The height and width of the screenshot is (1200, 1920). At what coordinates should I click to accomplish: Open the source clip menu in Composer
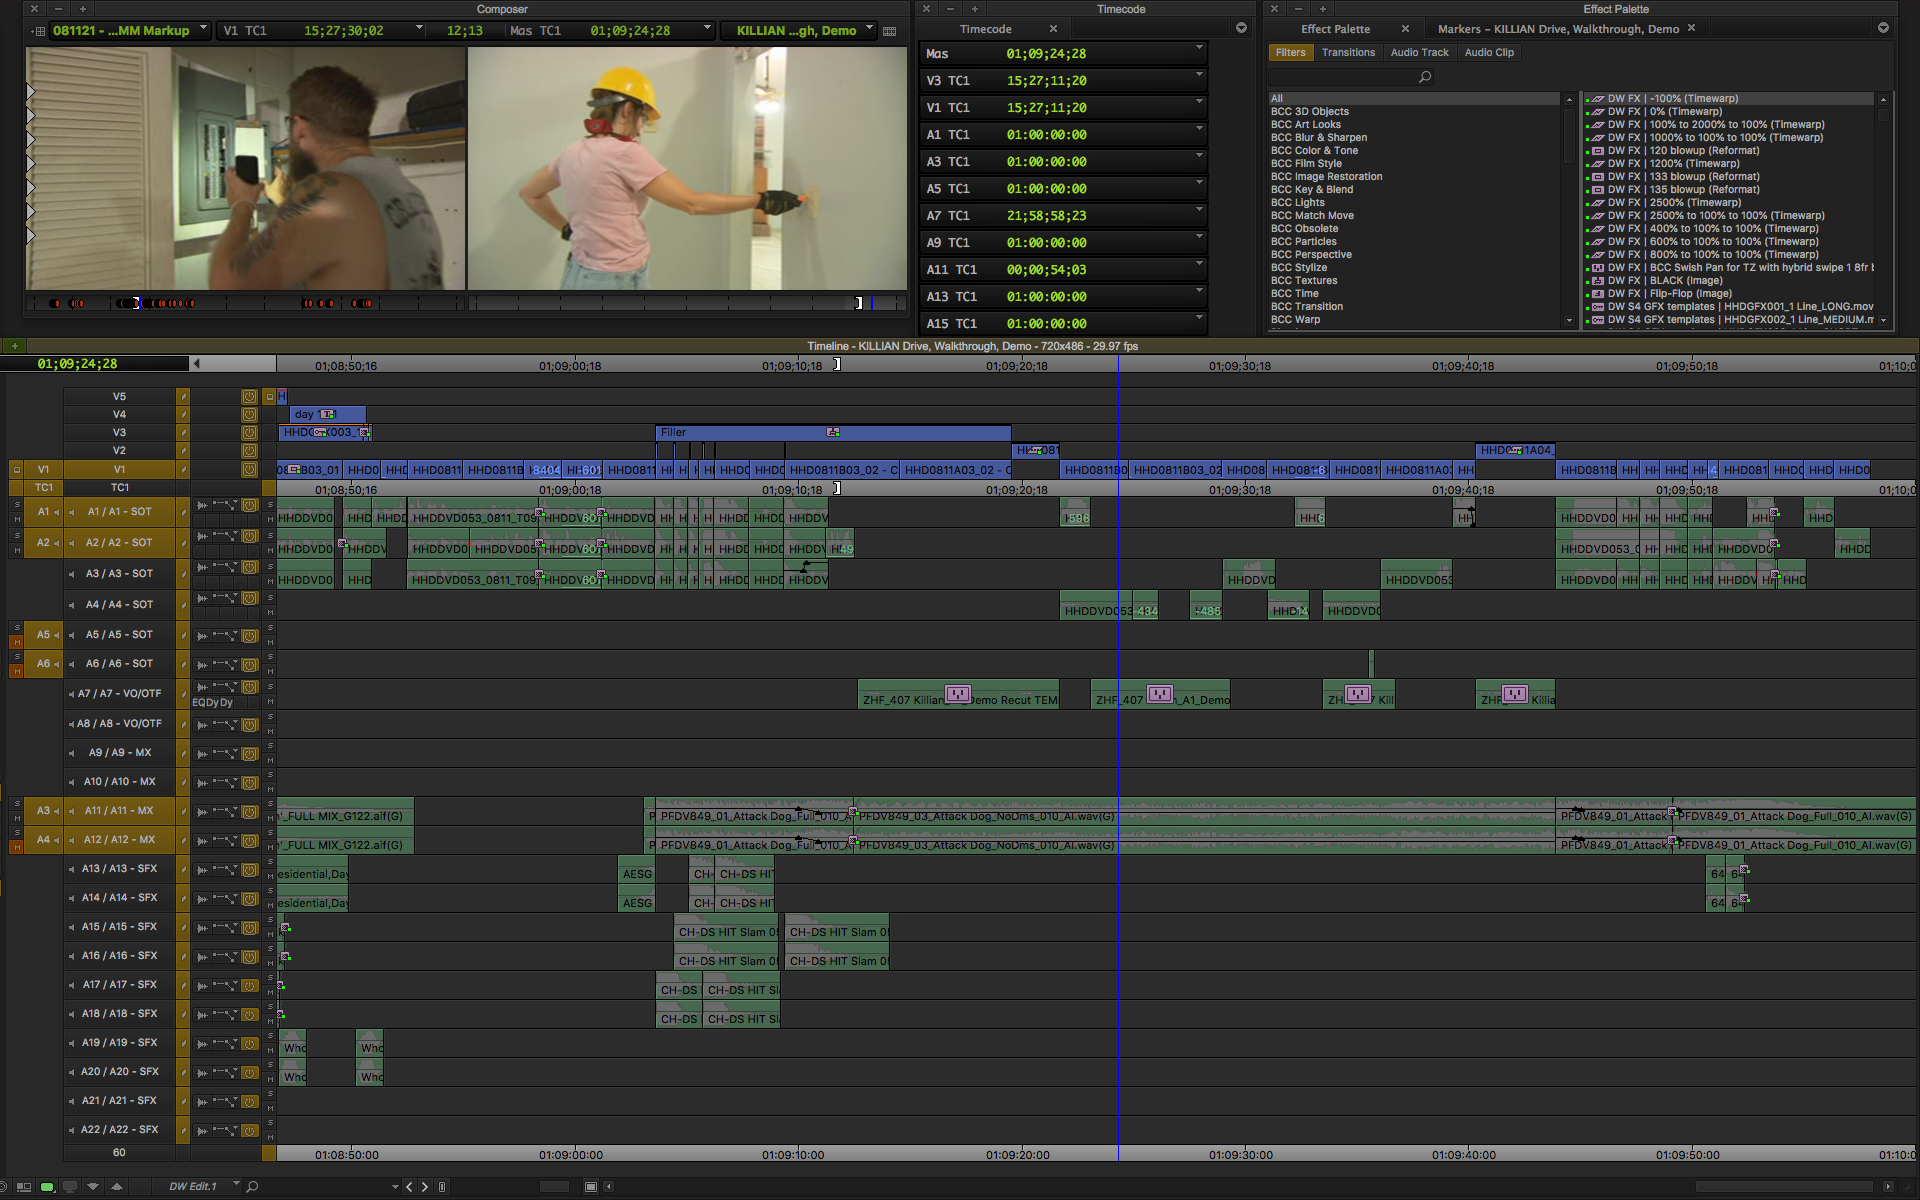pos(131,30)
